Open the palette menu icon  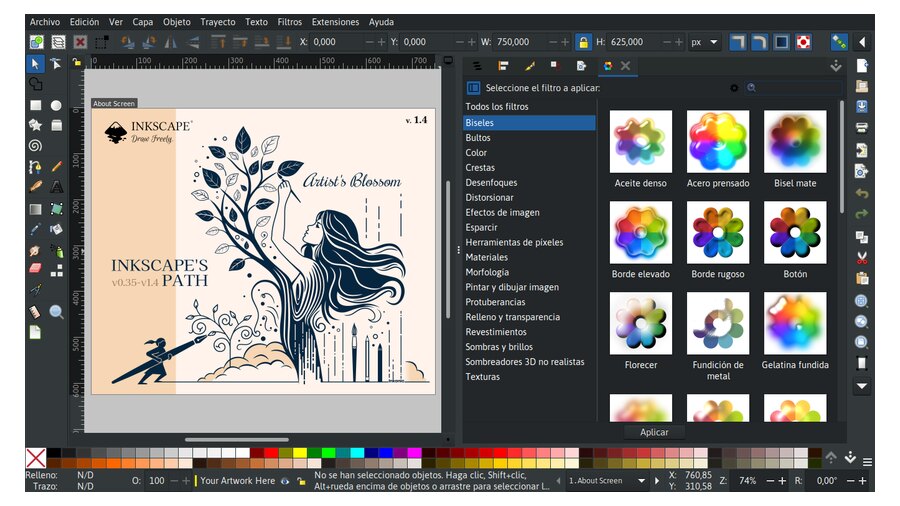[867, 461]
